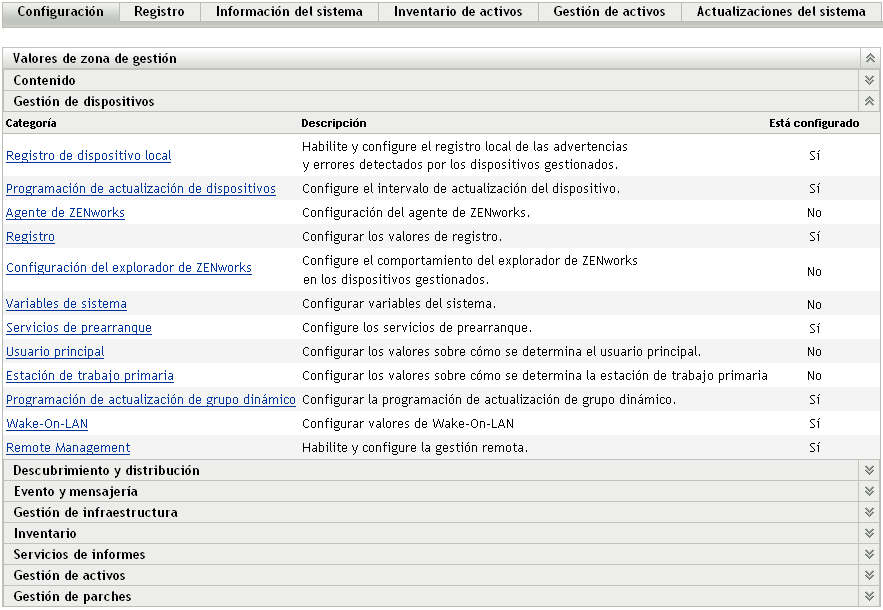The height and width of the screenshot is (610, 883).
Task: Switch to the Registro tab
Action: coord(158,11)
